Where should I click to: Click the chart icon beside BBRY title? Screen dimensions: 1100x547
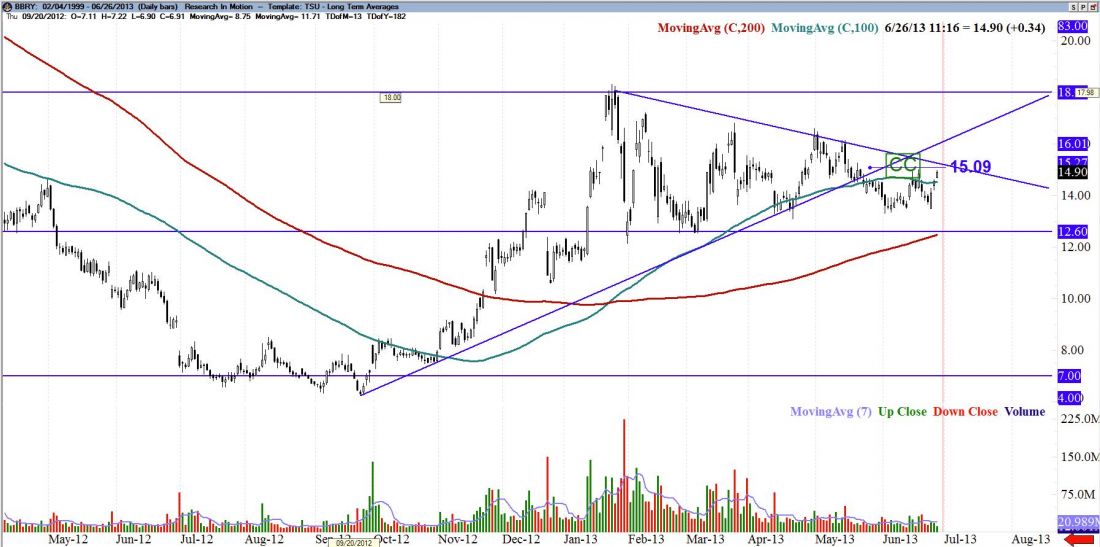point(7,8)
